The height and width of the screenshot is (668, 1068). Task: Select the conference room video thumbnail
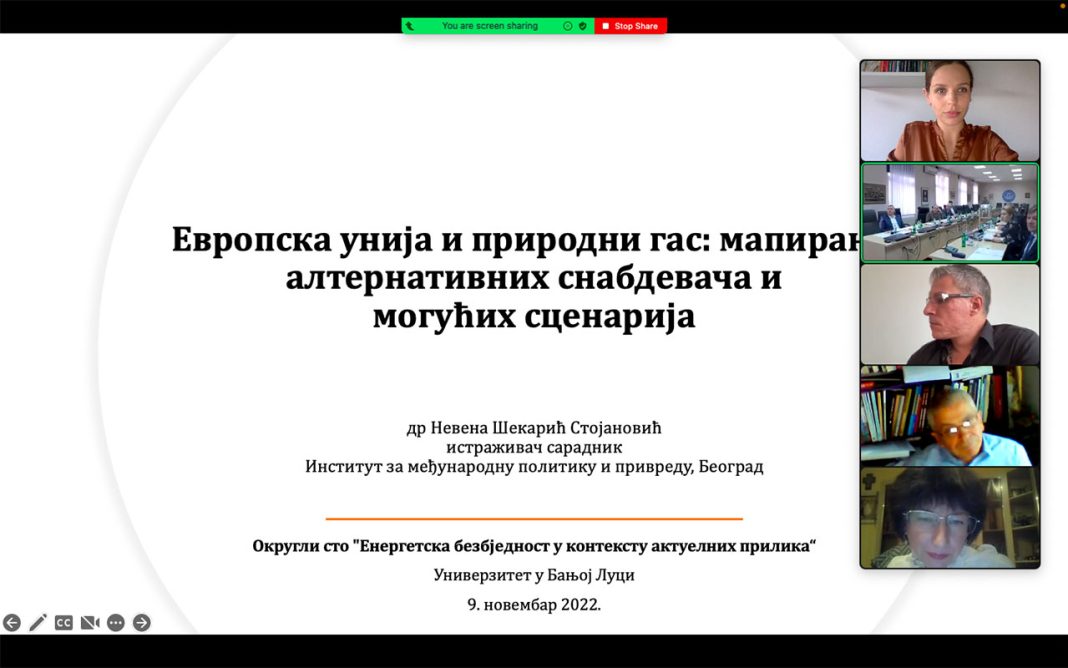(x=949, y=212)
